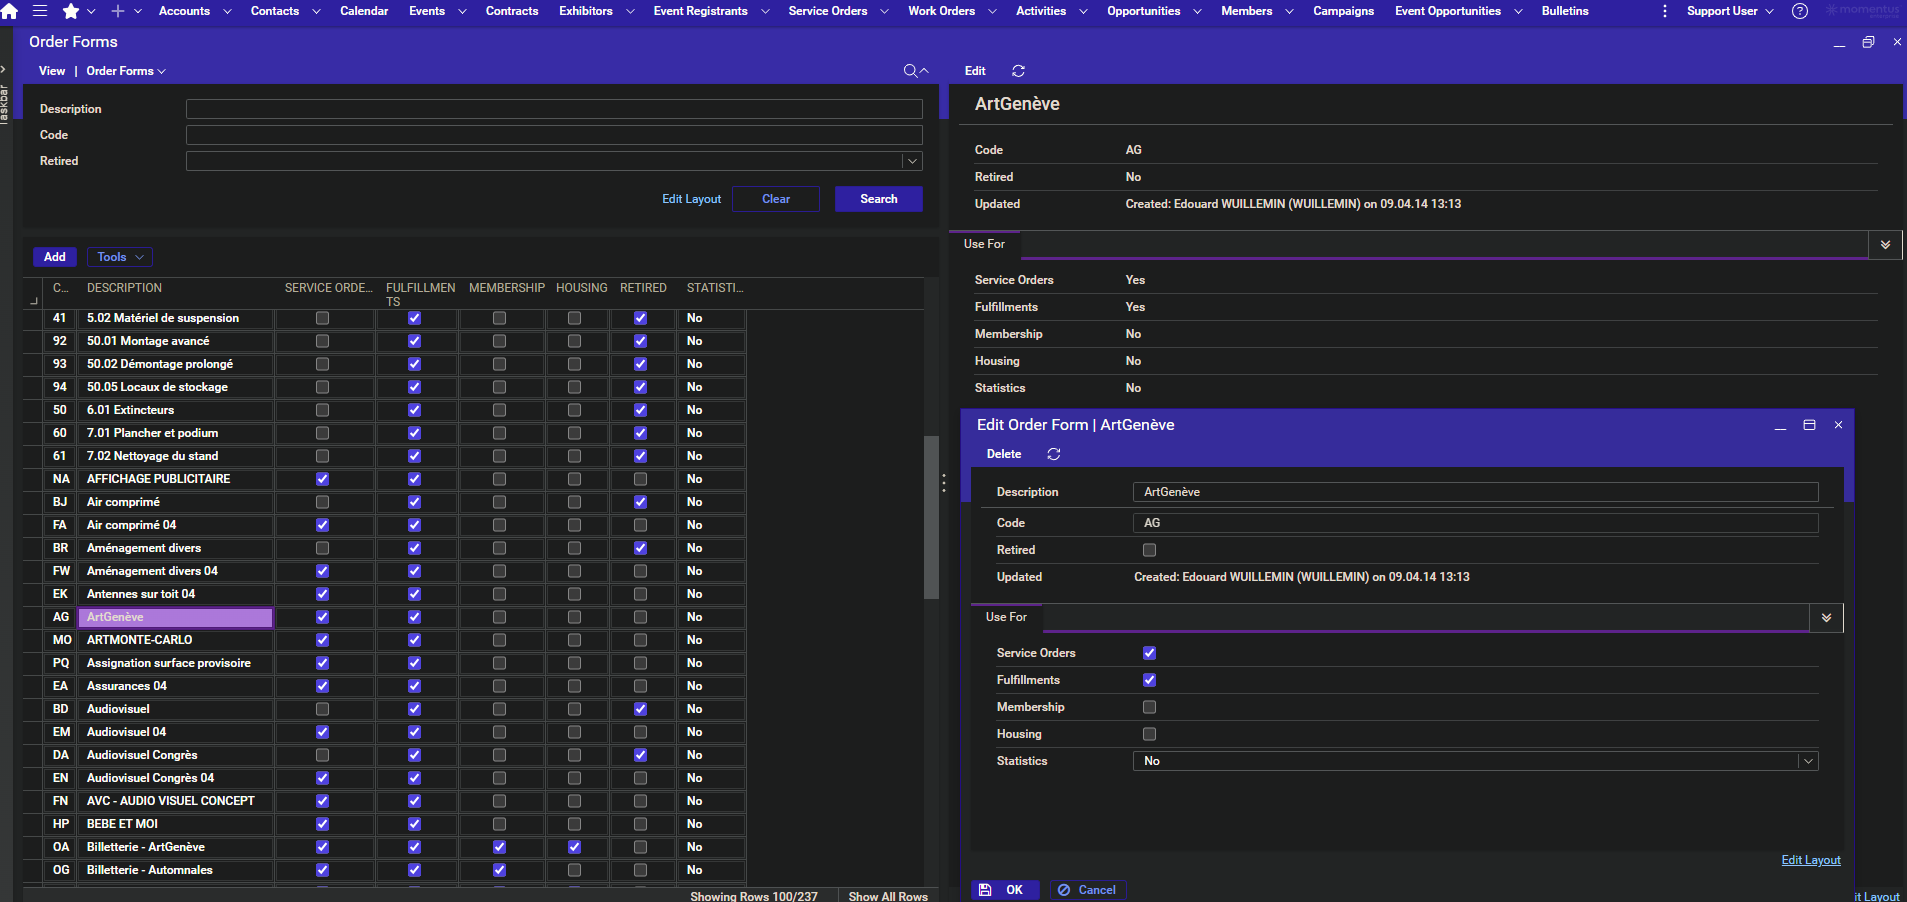Expand the Taskbar side panel arrow

pyautogui.click(x=4, y=68)
